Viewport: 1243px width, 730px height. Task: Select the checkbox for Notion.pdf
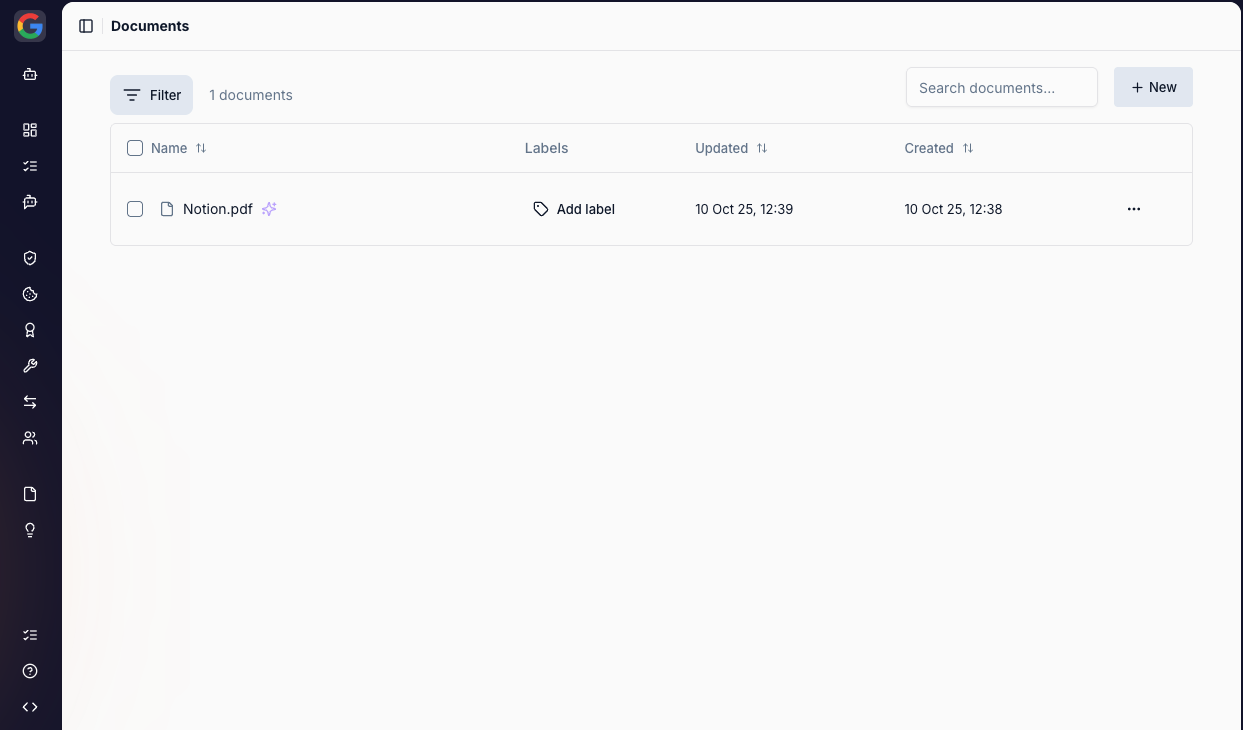pos(135,209)
